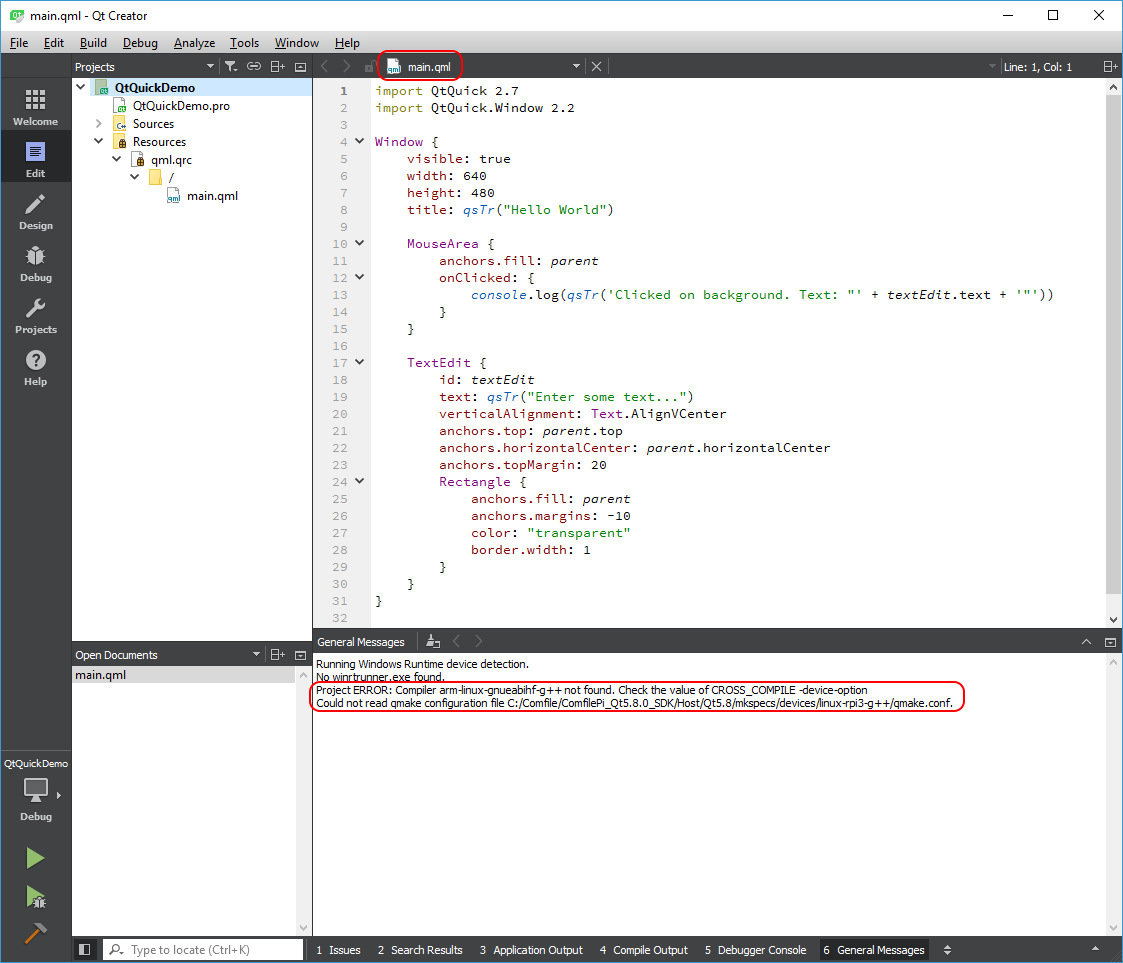Open Debug mode in sidebar

click(35, 262)
